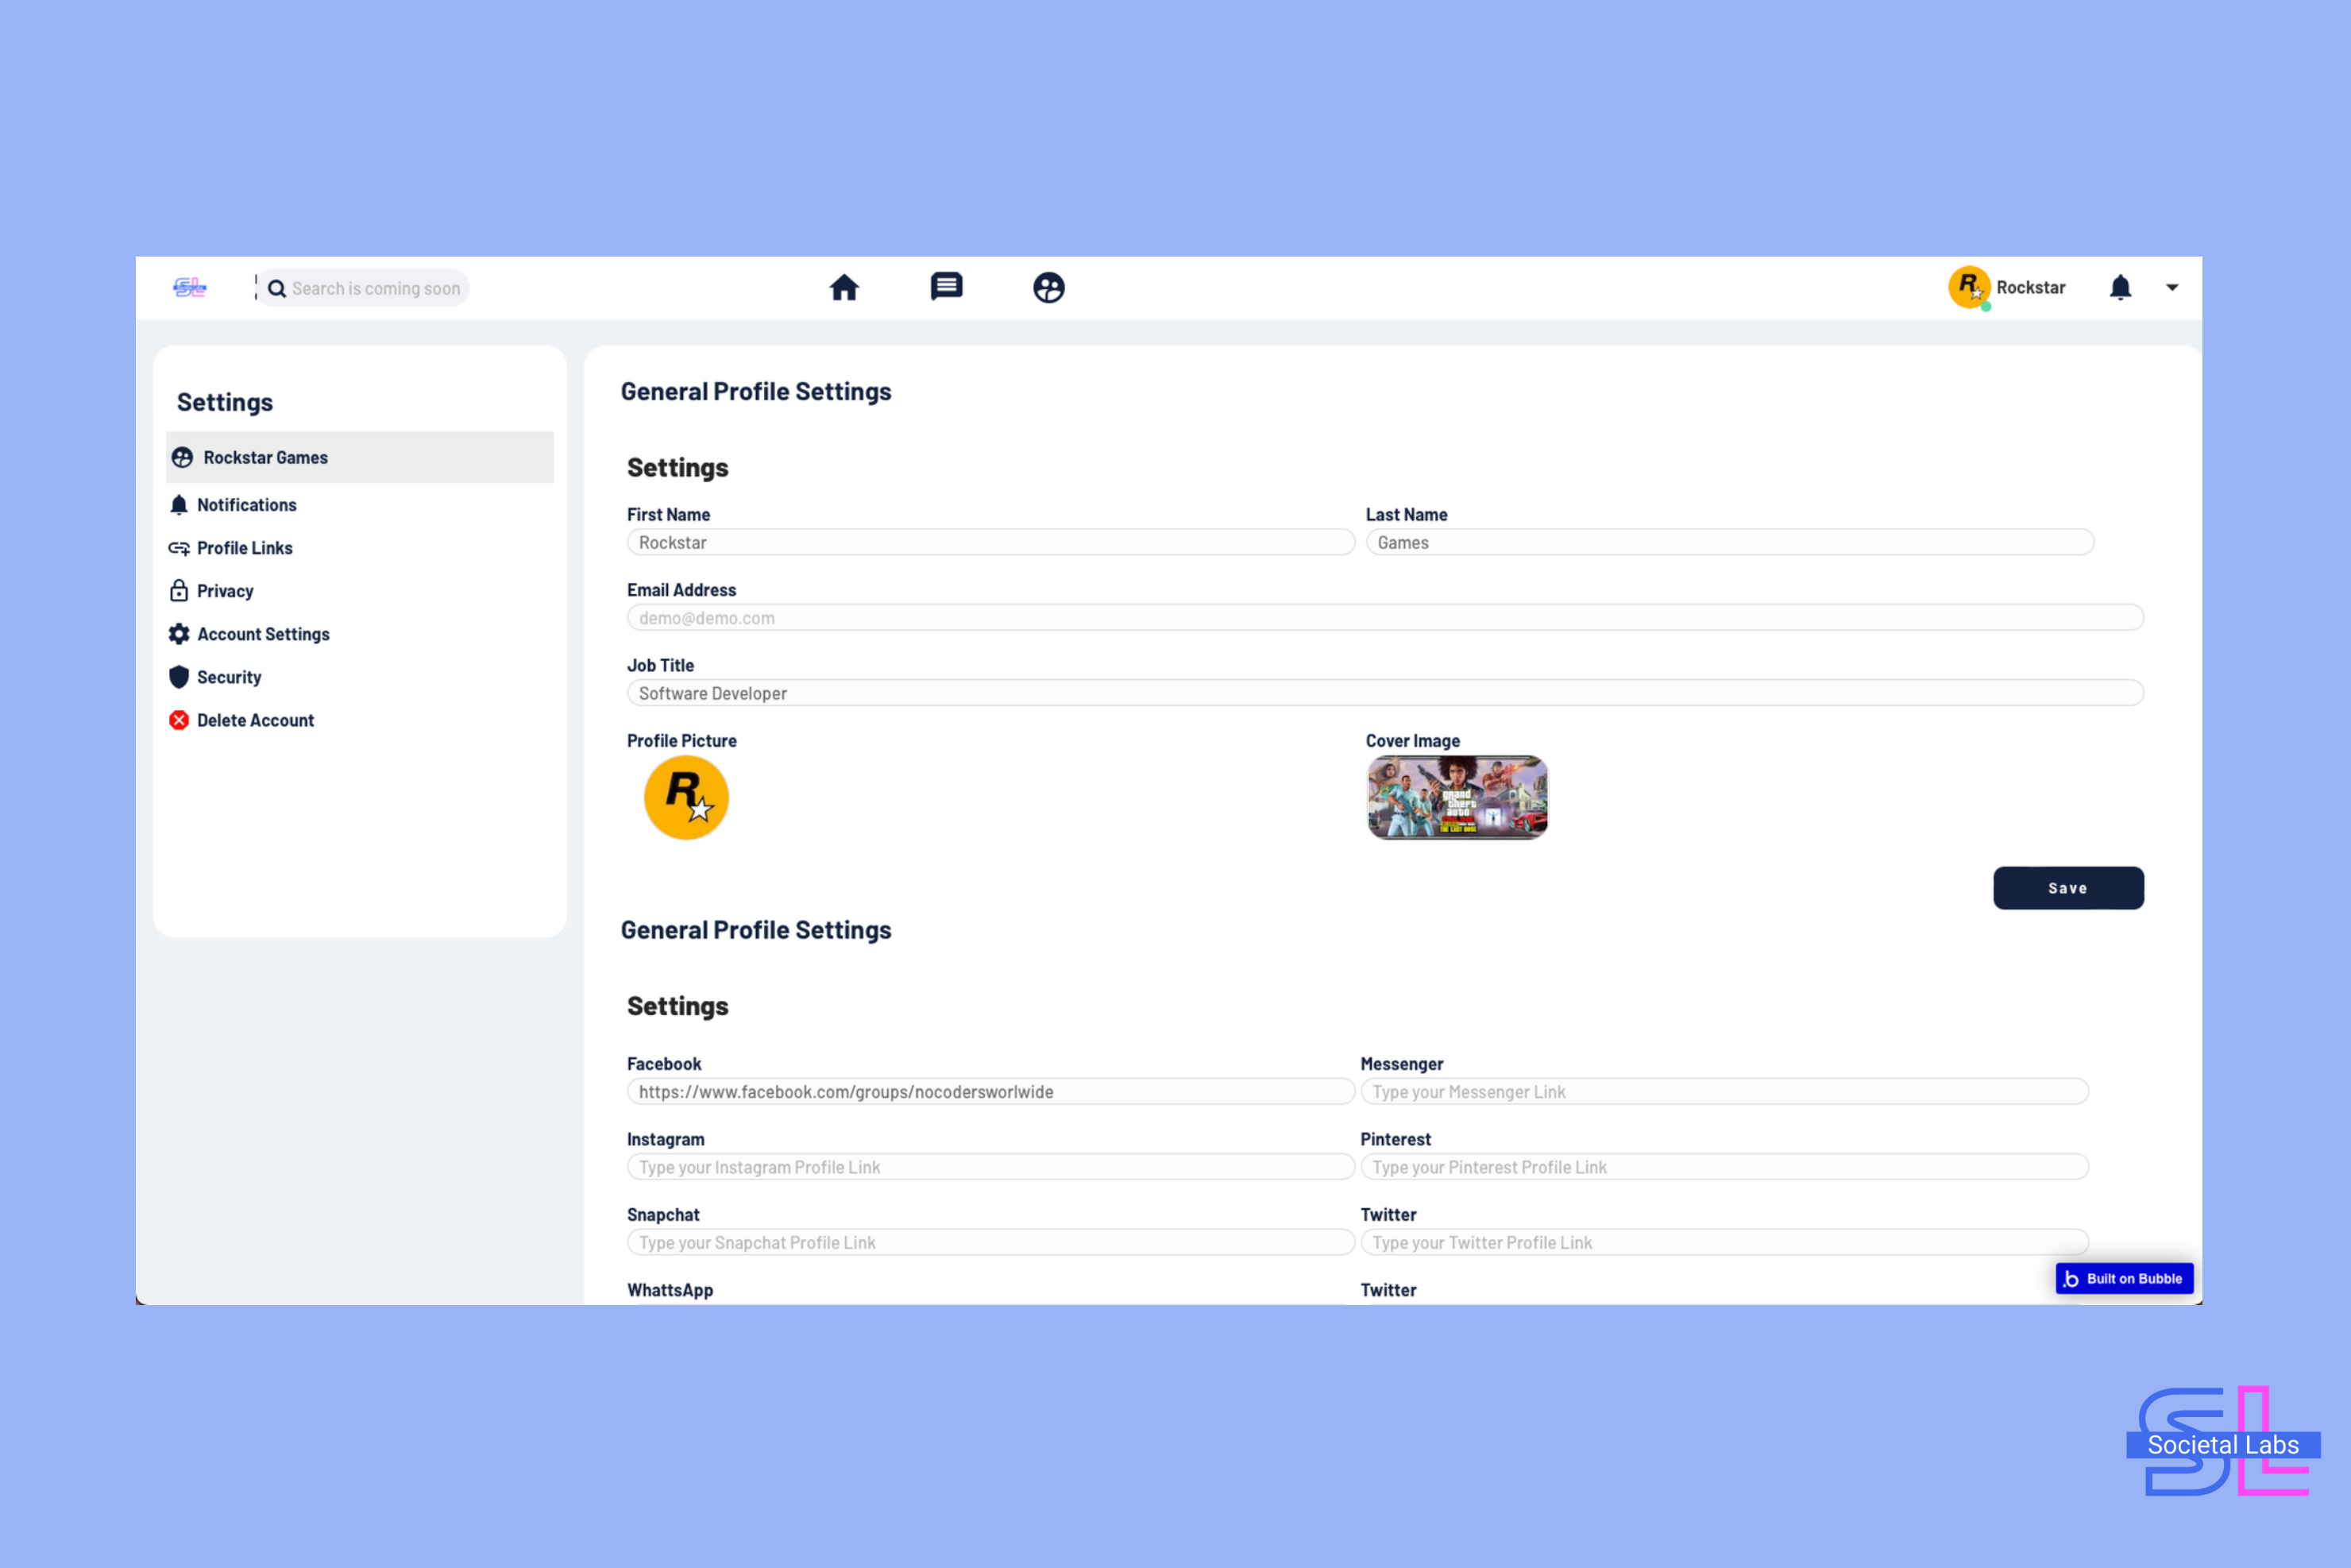Screen dimensions: 2351x1568
Task: Click the padlock icon beside Privacy
Action: (x=180, y=590)
